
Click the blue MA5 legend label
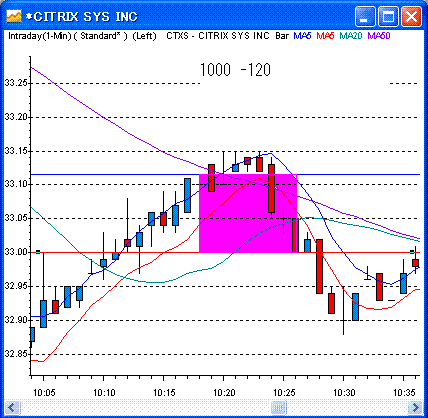[x=302, y=36]
